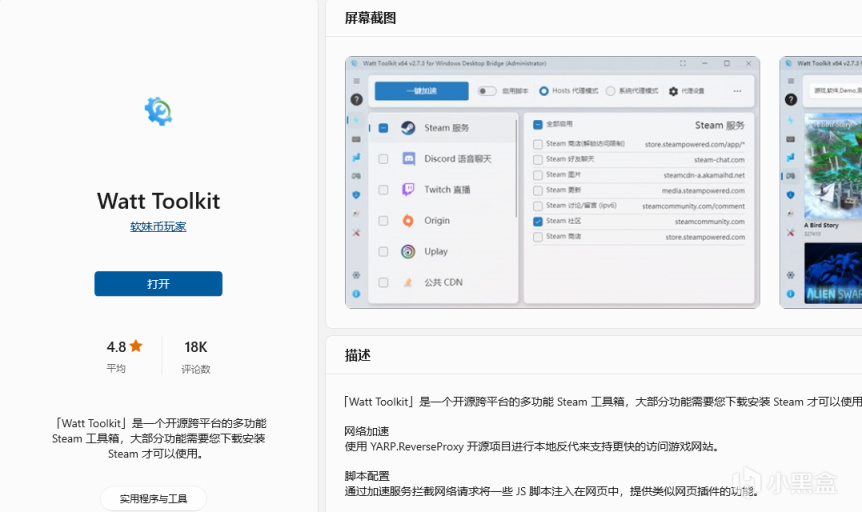Screen dimensions: 862x512
Task: Check the Steam 好友聊天 checkbox
Action: coord(538,159)
